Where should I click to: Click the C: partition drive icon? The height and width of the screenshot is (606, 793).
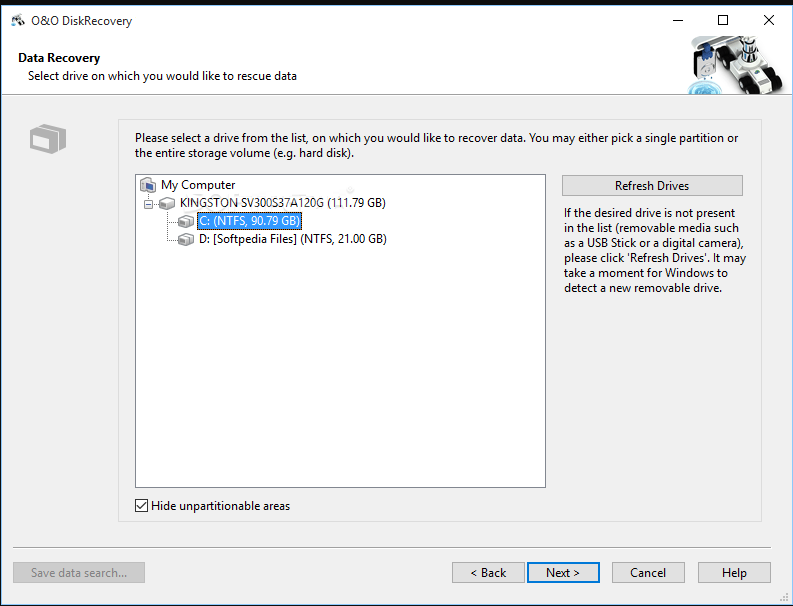click(x=186, y=221)
